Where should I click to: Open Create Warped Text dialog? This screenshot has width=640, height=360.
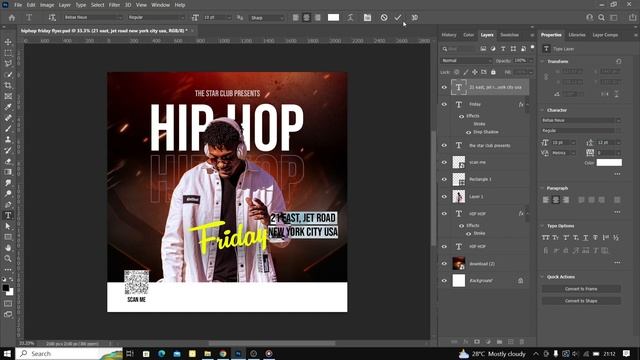tap(350, 18)
